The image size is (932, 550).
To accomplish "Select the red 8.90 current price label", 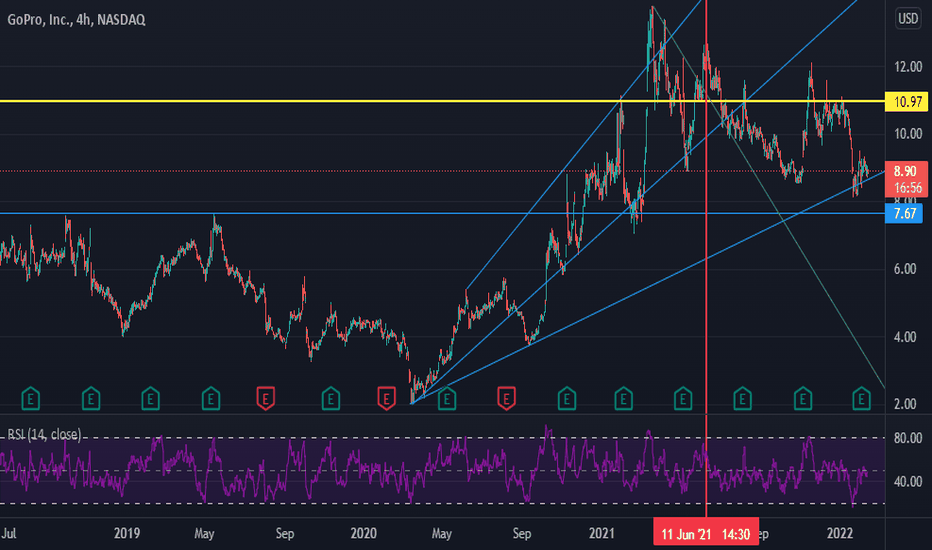I will (906, 171).
